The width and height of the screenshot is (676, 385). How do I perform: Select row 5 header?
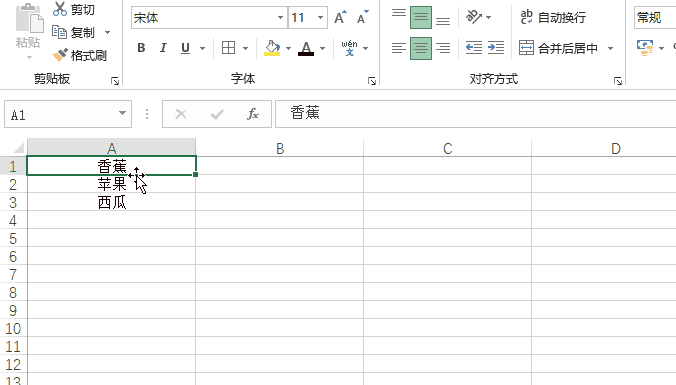click(13, 238)
